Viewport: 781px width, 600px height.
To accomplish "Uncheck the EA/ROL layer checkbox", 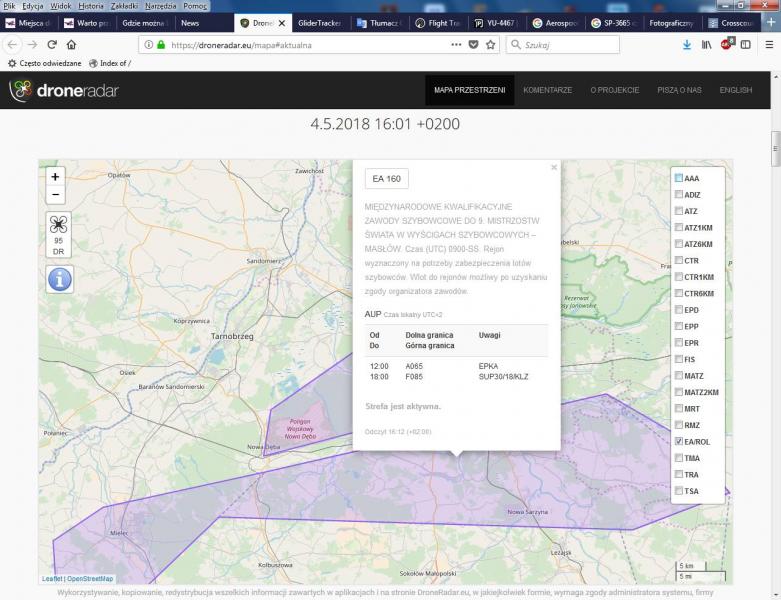I will tap(679, 441).
